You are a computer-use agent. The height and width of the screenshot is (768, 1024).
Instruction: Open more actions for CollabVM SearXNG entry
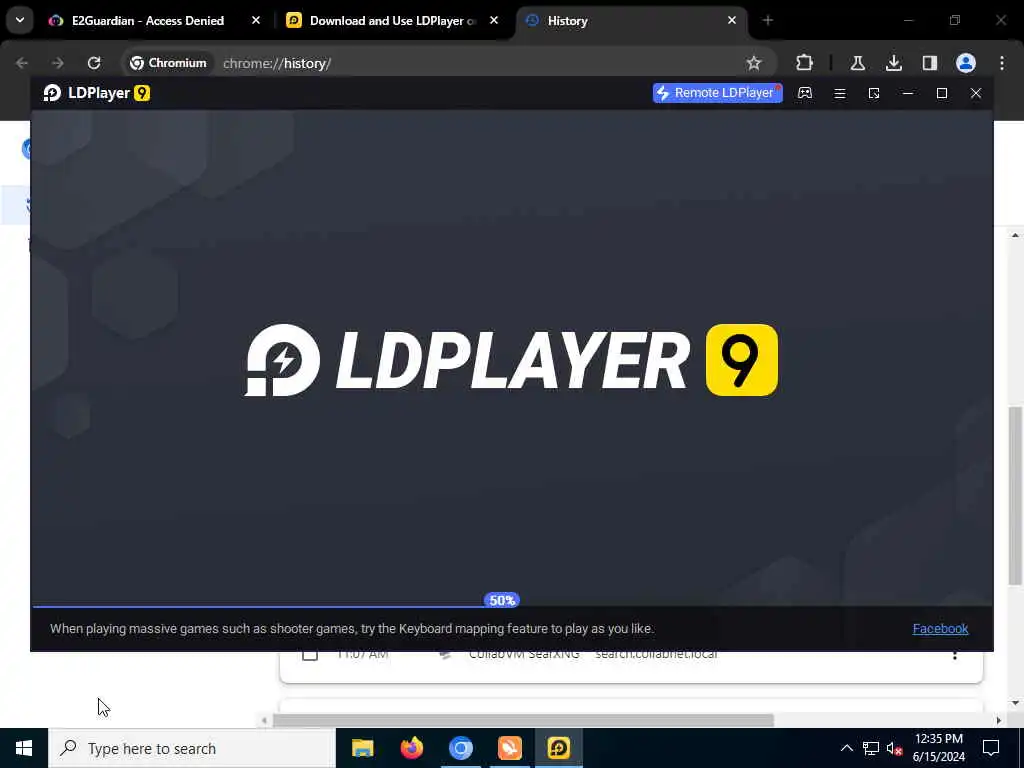[x=955, y=655]
